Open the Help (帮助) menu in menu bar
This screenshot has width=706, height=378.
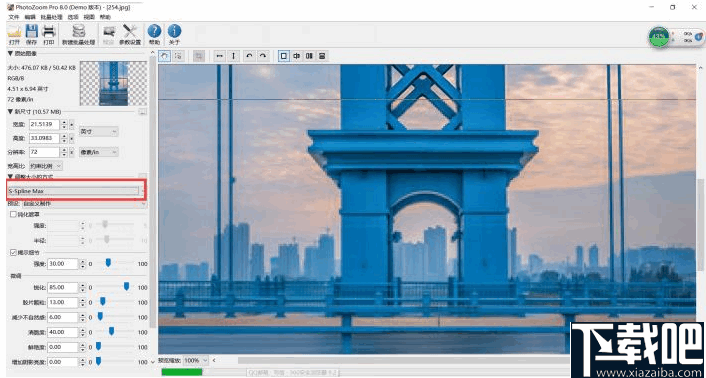[x=105, y=17]
